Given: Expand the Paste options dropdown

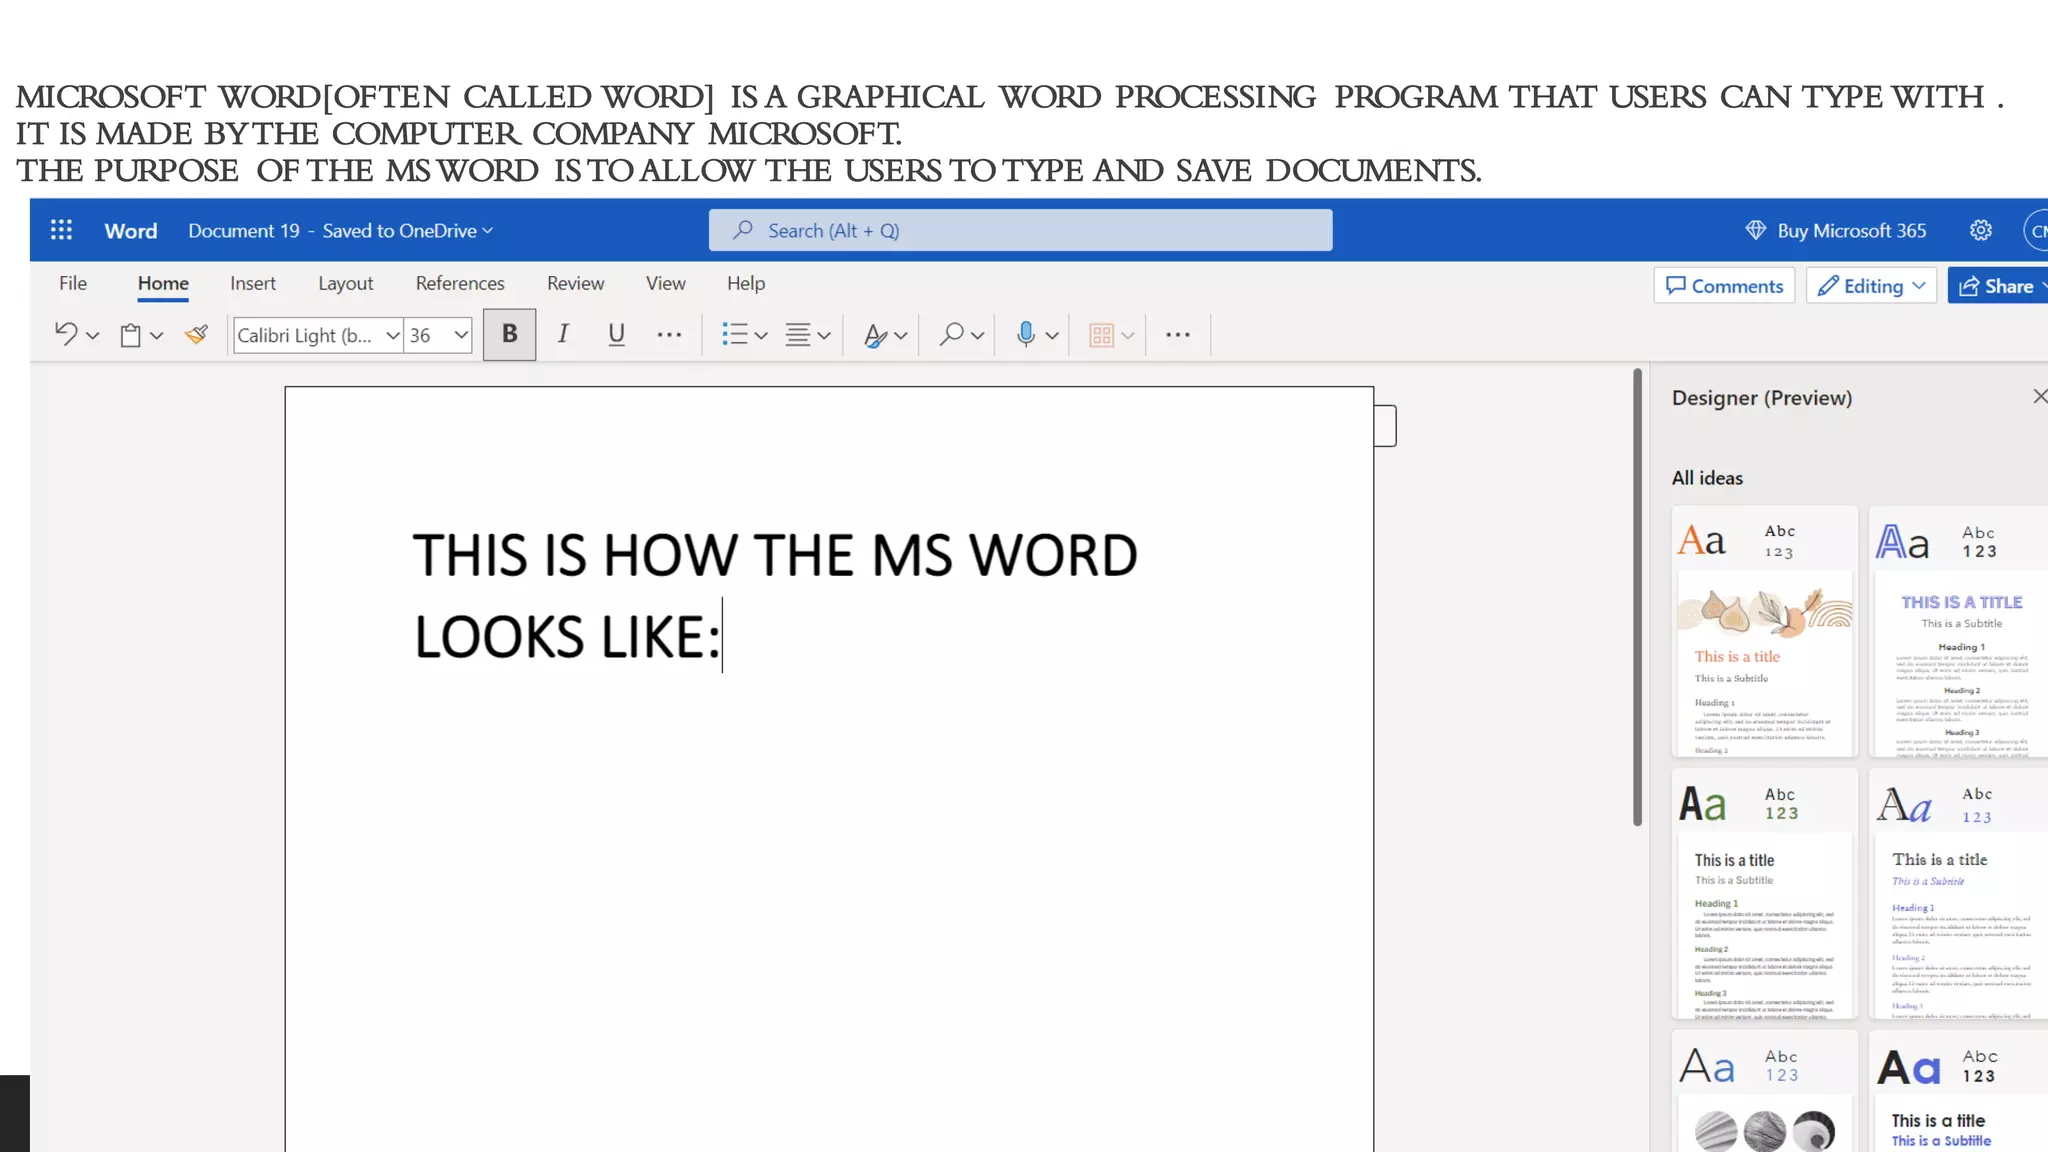Looking at the screenshot, I should tap(156, 336).
